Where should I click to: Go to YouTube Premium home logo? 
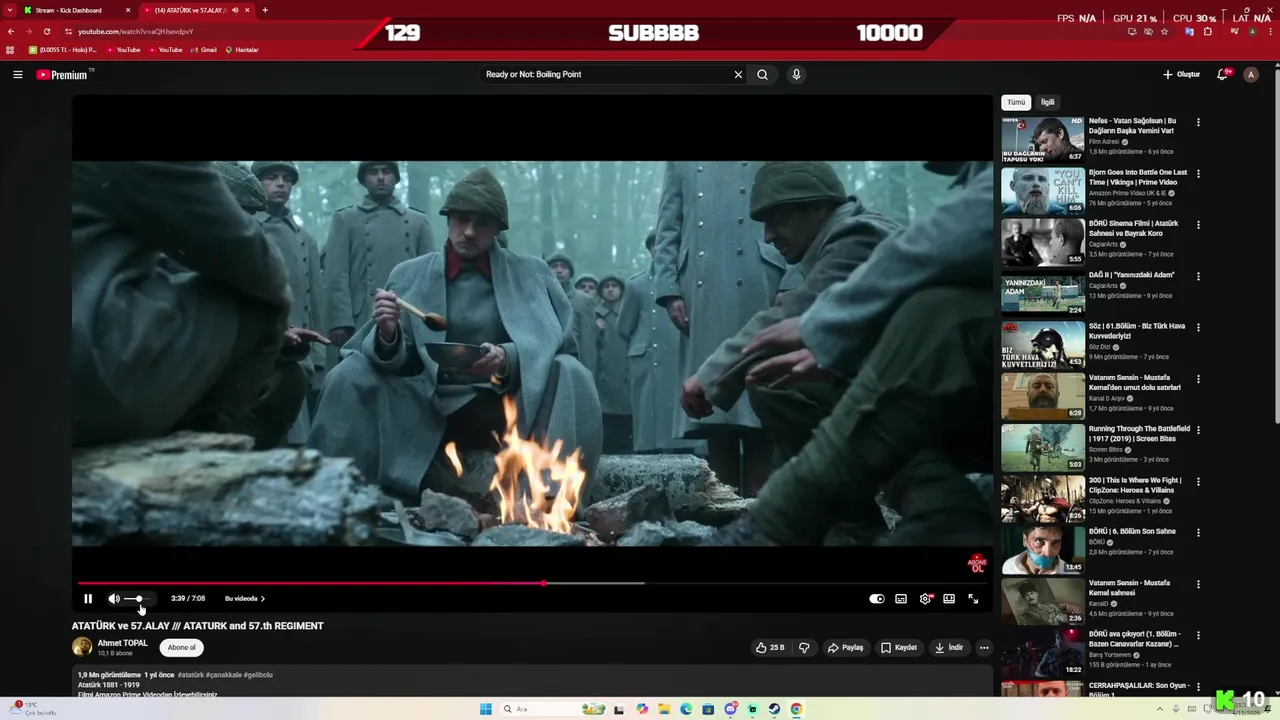pos(62,75)
